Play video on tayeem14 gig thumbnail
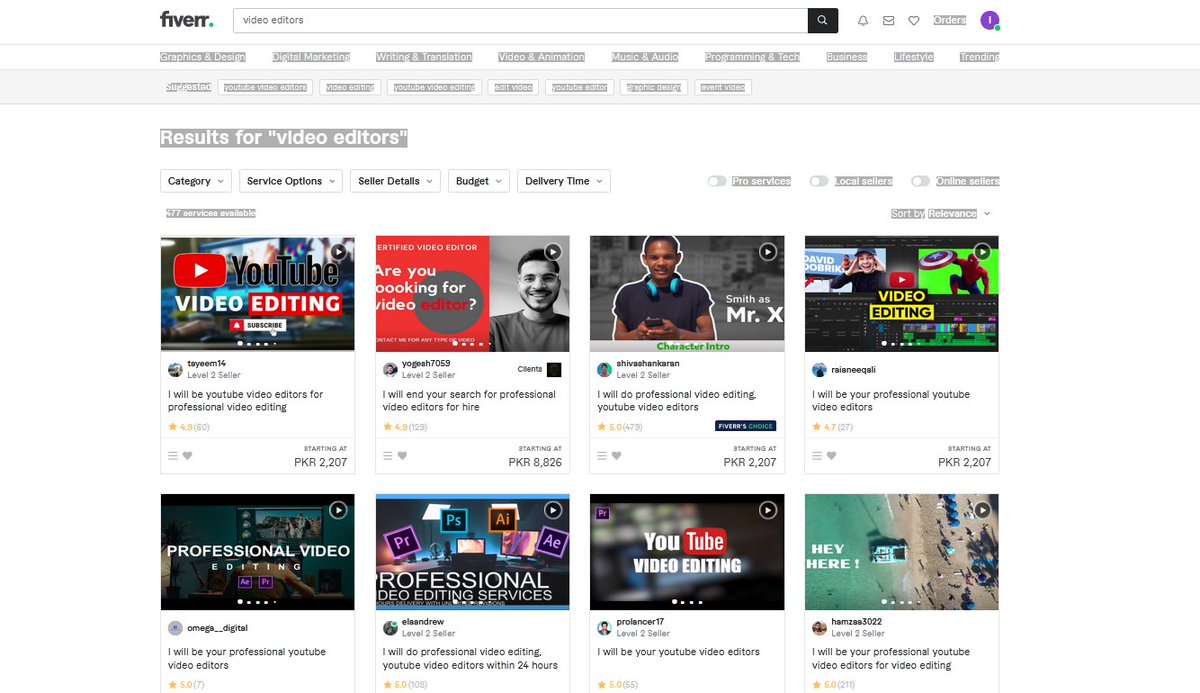This screenshot has height=693, width=1200. pyautogui.click(x=338, y=252)
